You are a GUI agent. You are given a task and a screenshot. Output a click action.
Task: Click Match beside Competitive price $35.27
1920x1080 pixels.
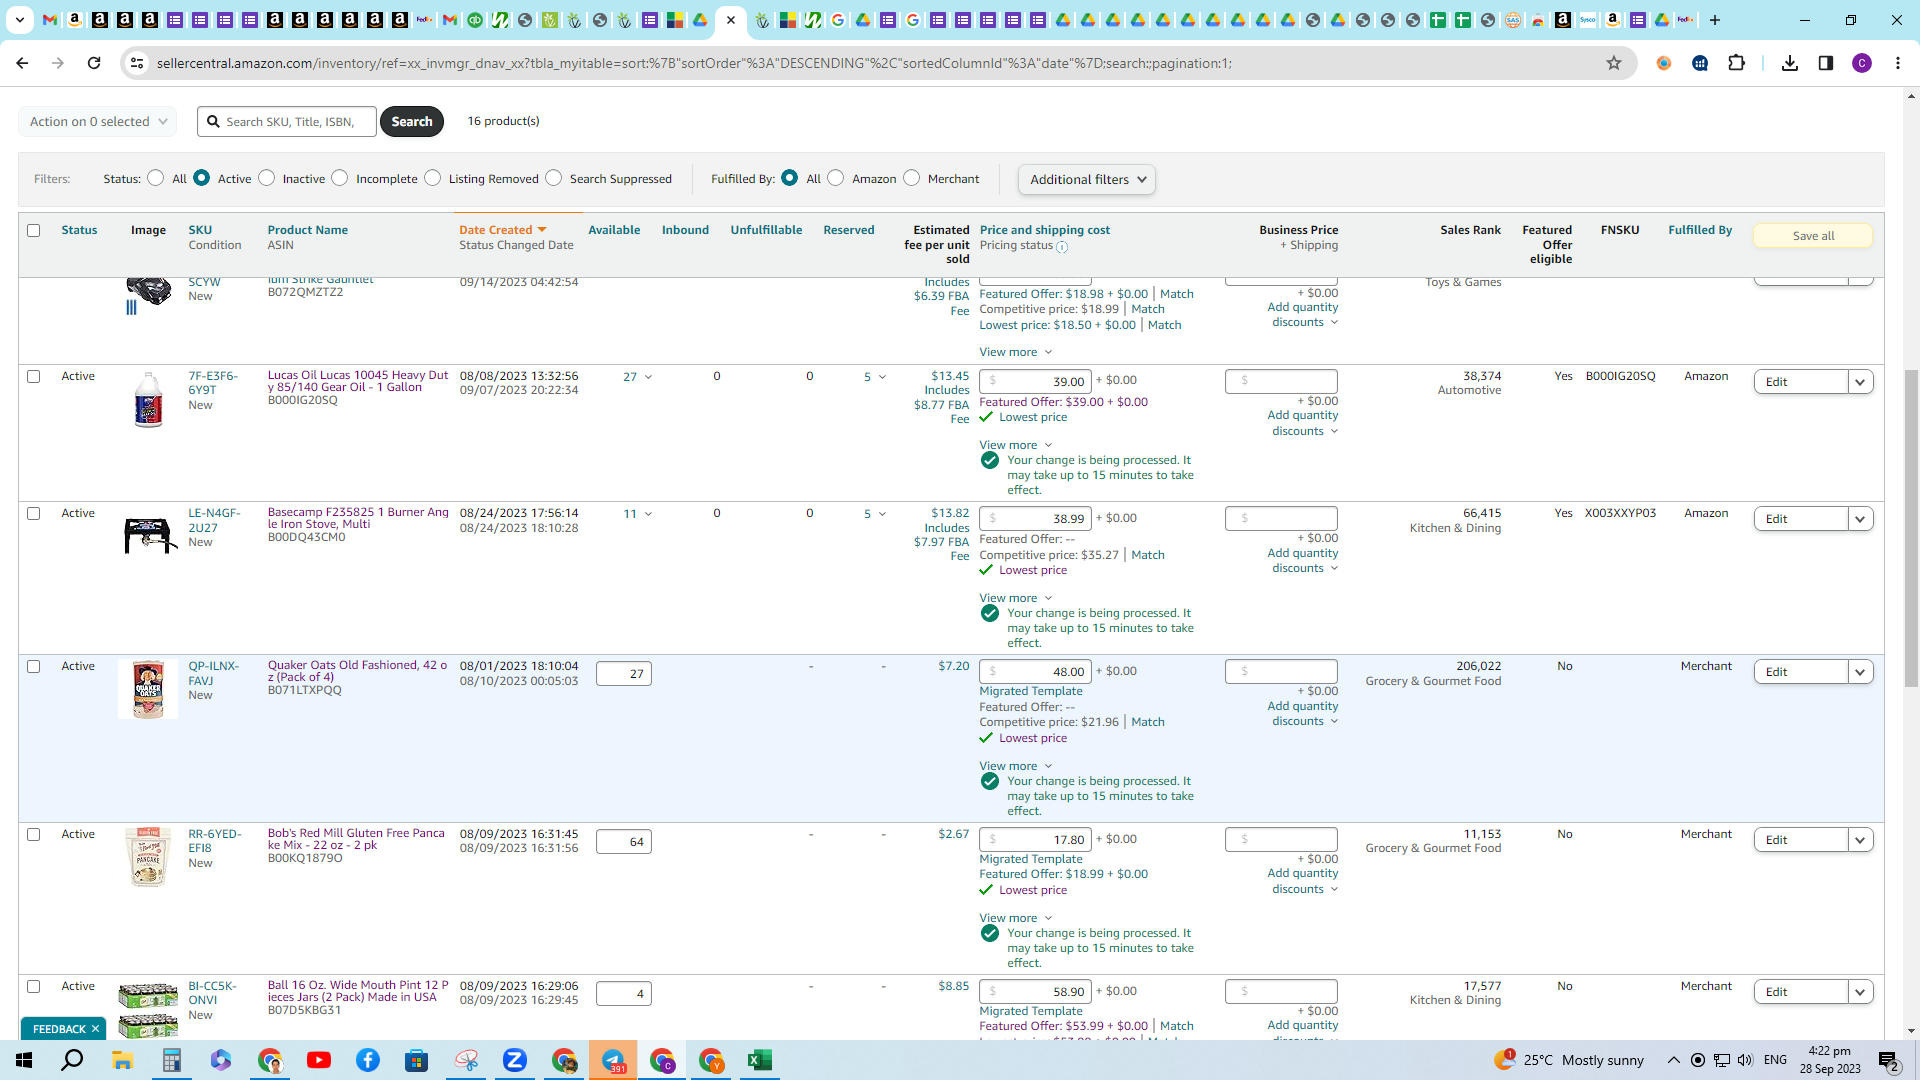click(x=1148, y=555)
